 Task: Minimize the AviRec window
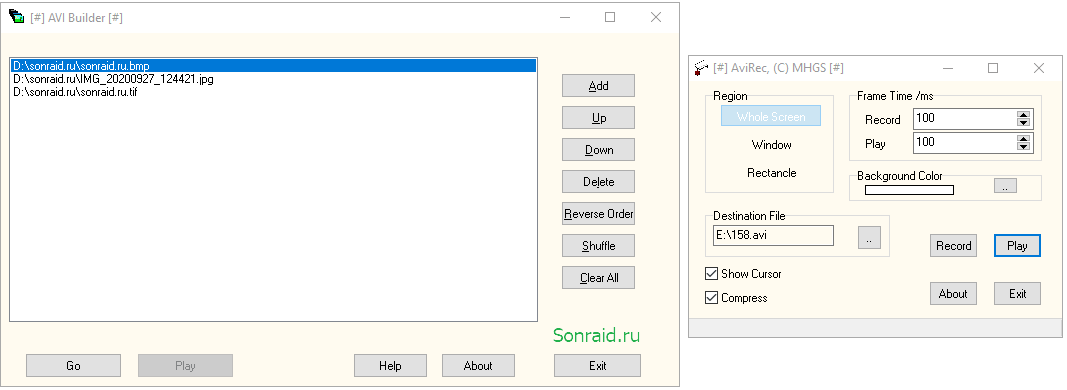click(x=947, y=67)
